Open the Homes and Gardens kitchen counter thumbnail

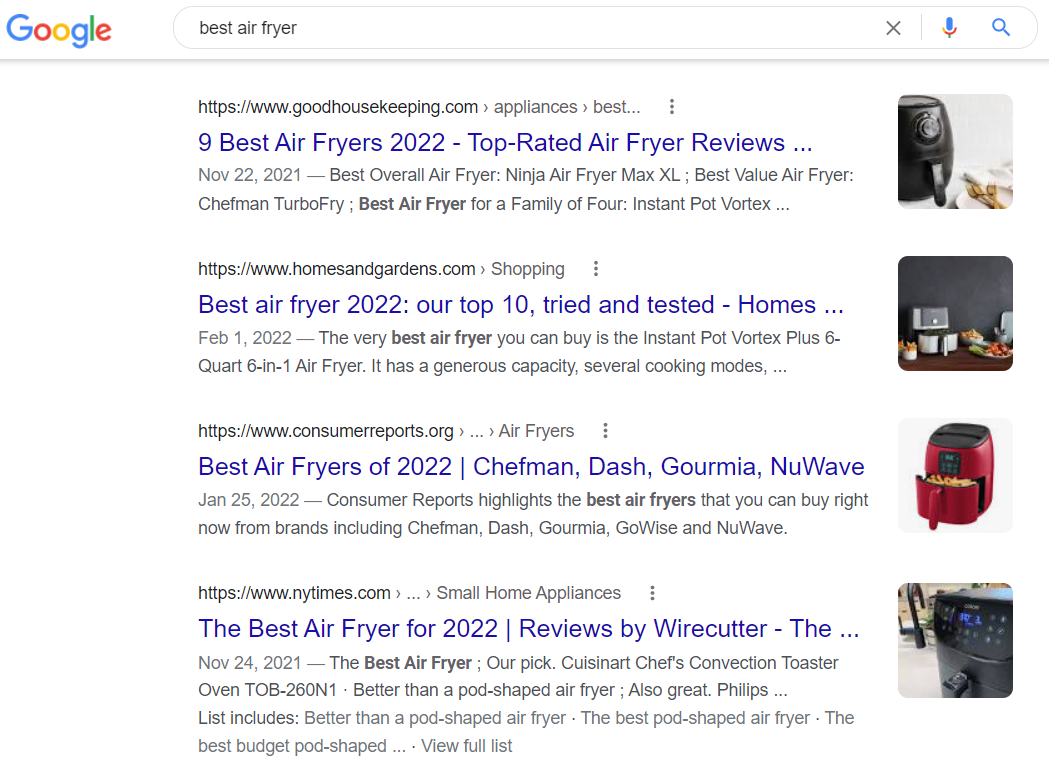955,313
